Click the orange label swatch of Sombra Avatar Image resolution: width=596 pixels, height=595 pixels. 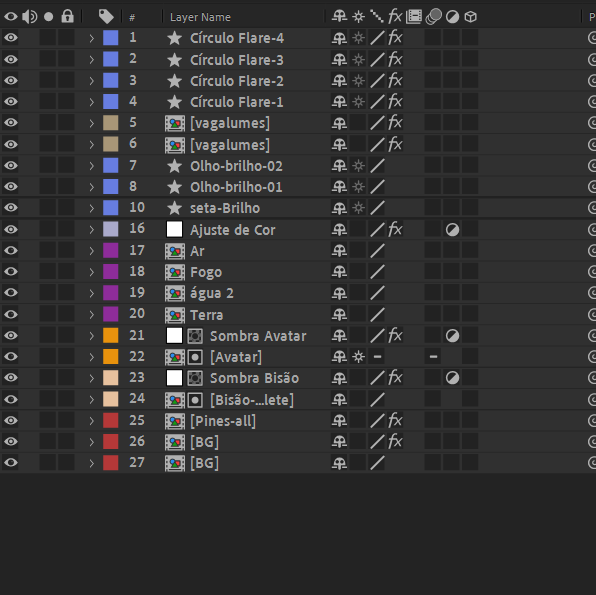pyautogui.click(x=111, y=335)
